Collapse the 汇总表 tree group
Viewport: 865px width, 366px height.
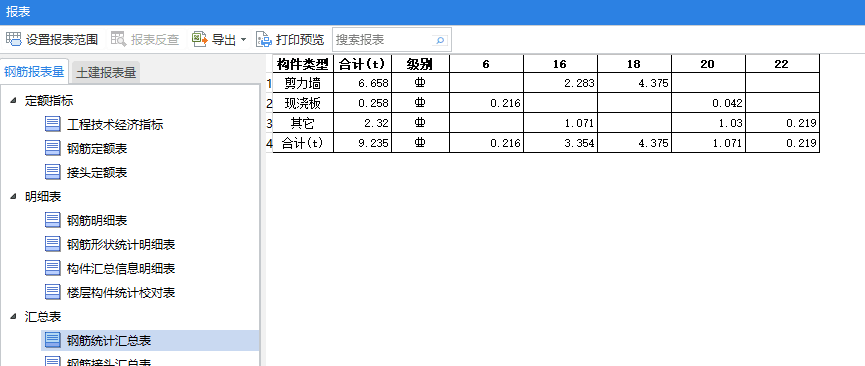point(13,316)
